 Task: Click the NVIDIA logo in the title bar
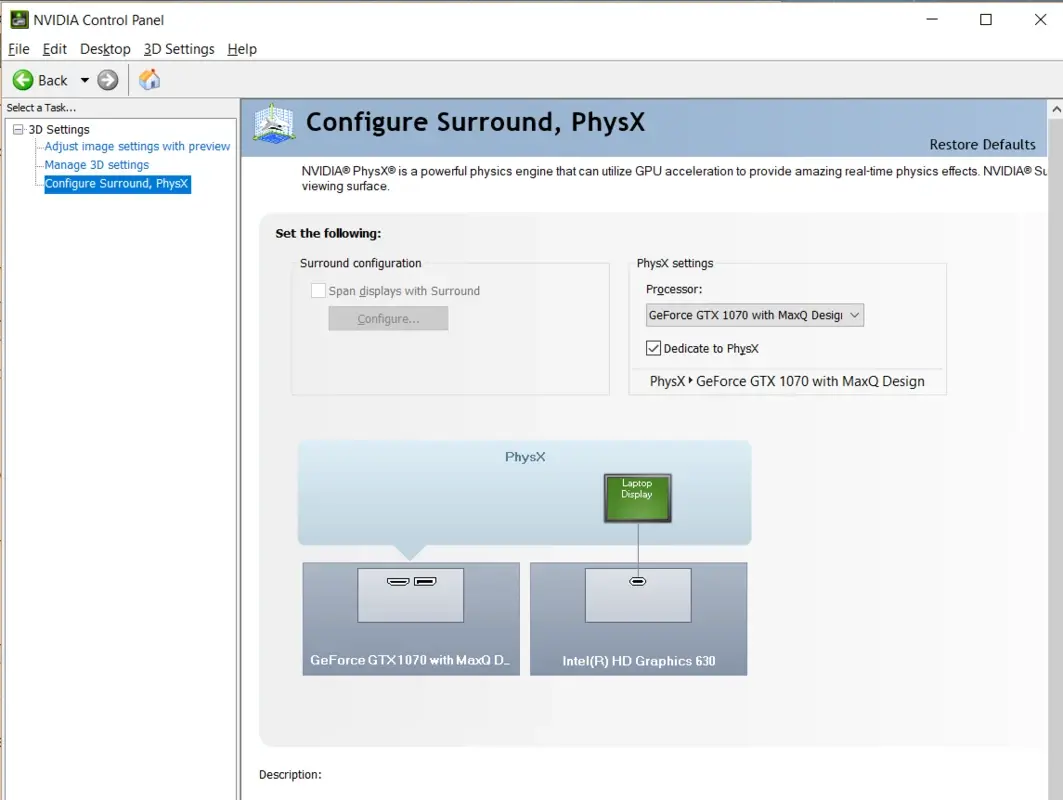click(x=20, y=18)
